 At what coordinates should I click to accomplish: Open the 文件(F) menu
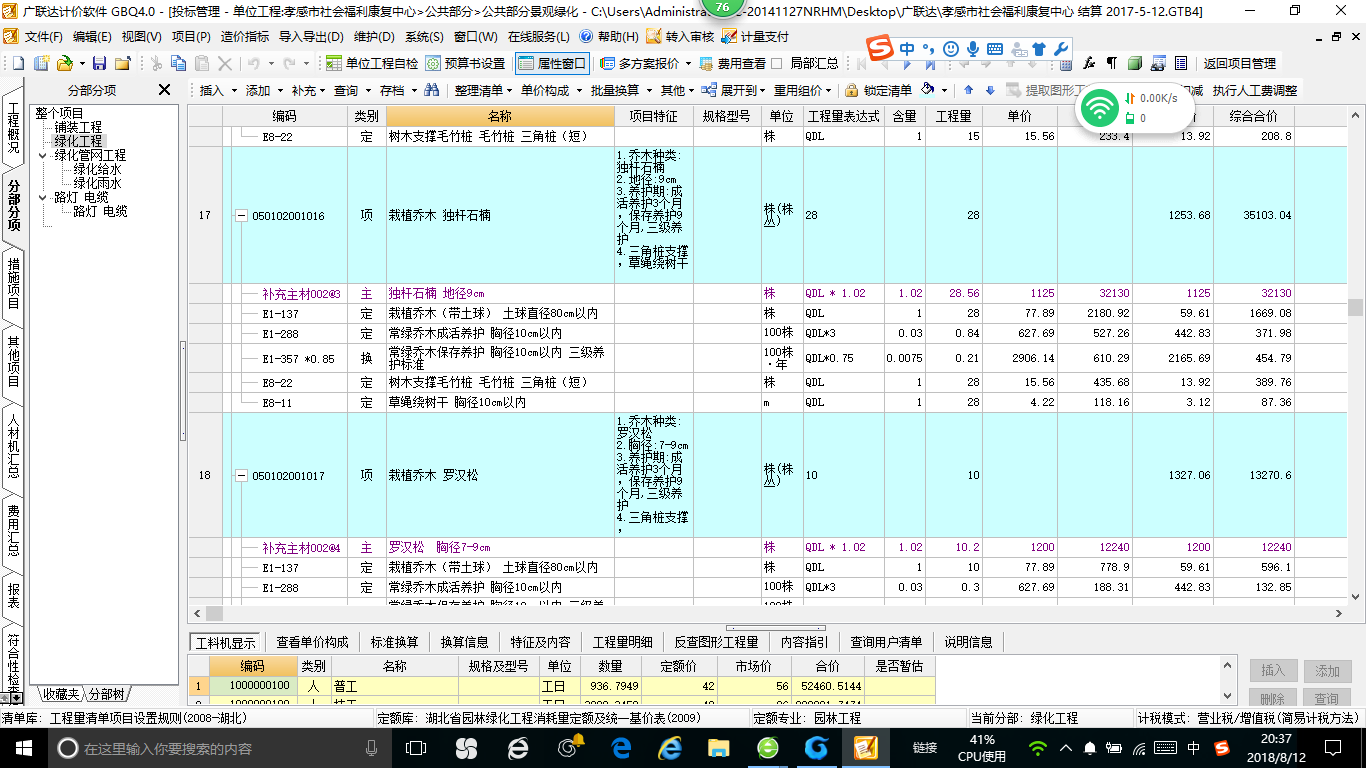pyautogui.click(x=43, y=37)
